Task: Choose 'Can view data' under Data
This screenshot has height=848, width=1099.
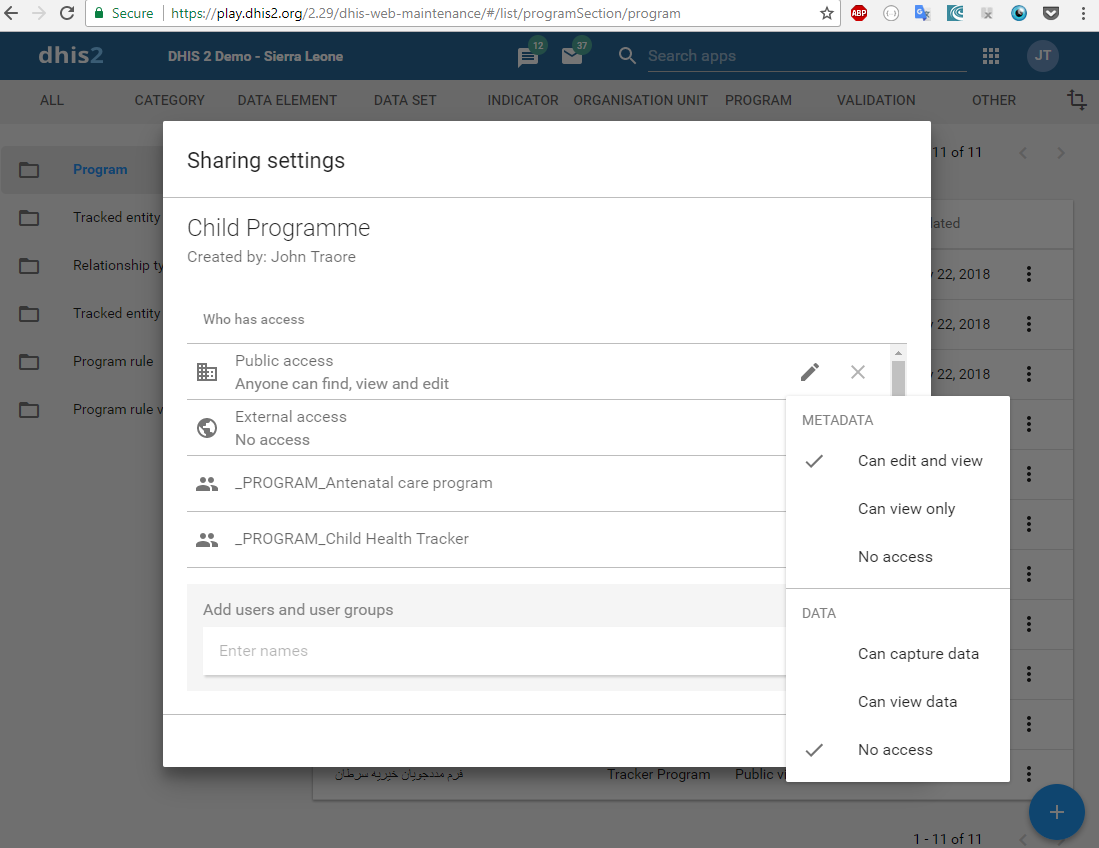Action: pos(907,702)
